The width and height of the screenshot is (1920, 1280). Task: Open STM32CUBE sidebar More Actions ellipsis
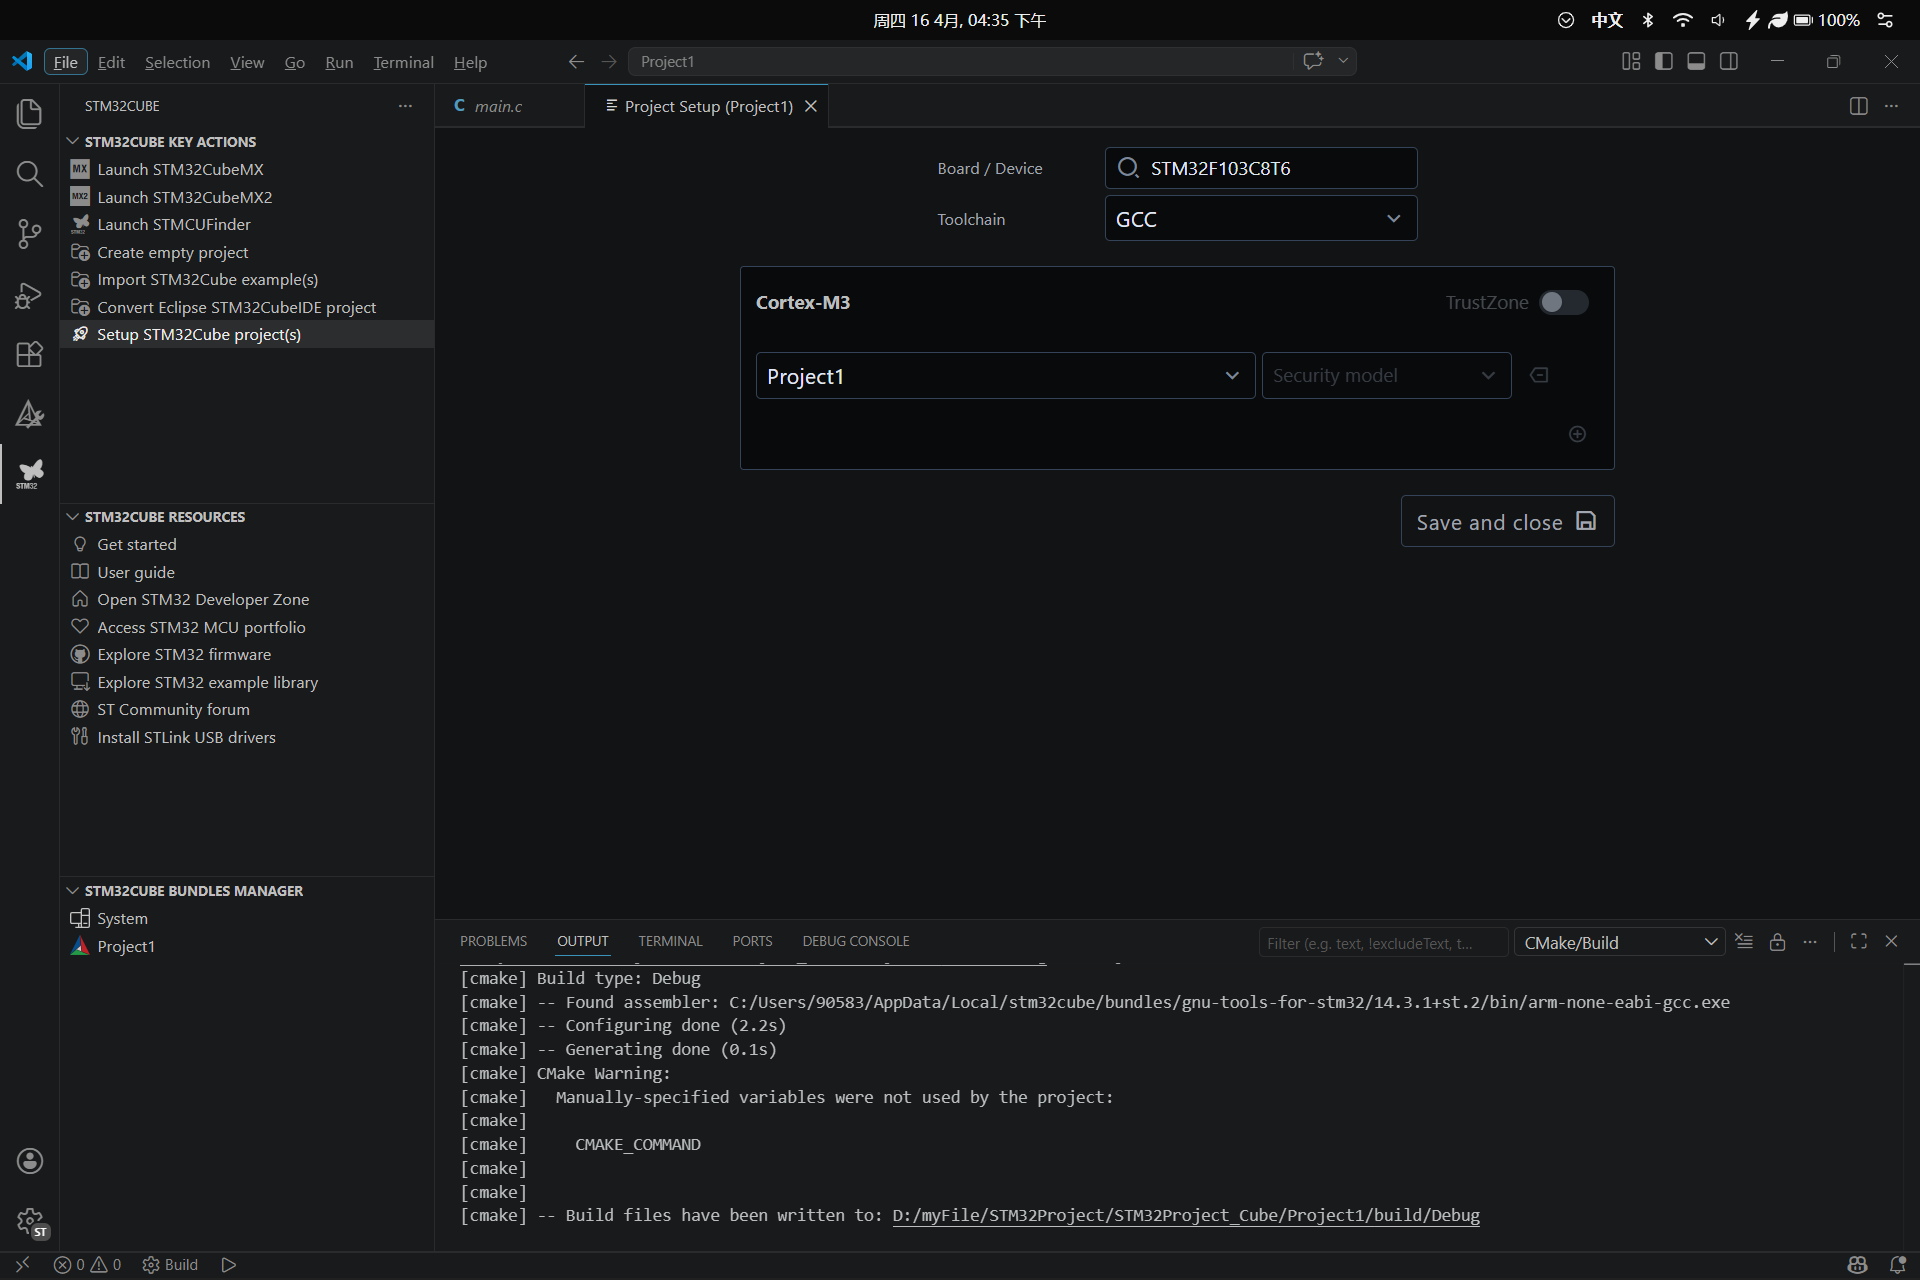(x=405, y=106)
